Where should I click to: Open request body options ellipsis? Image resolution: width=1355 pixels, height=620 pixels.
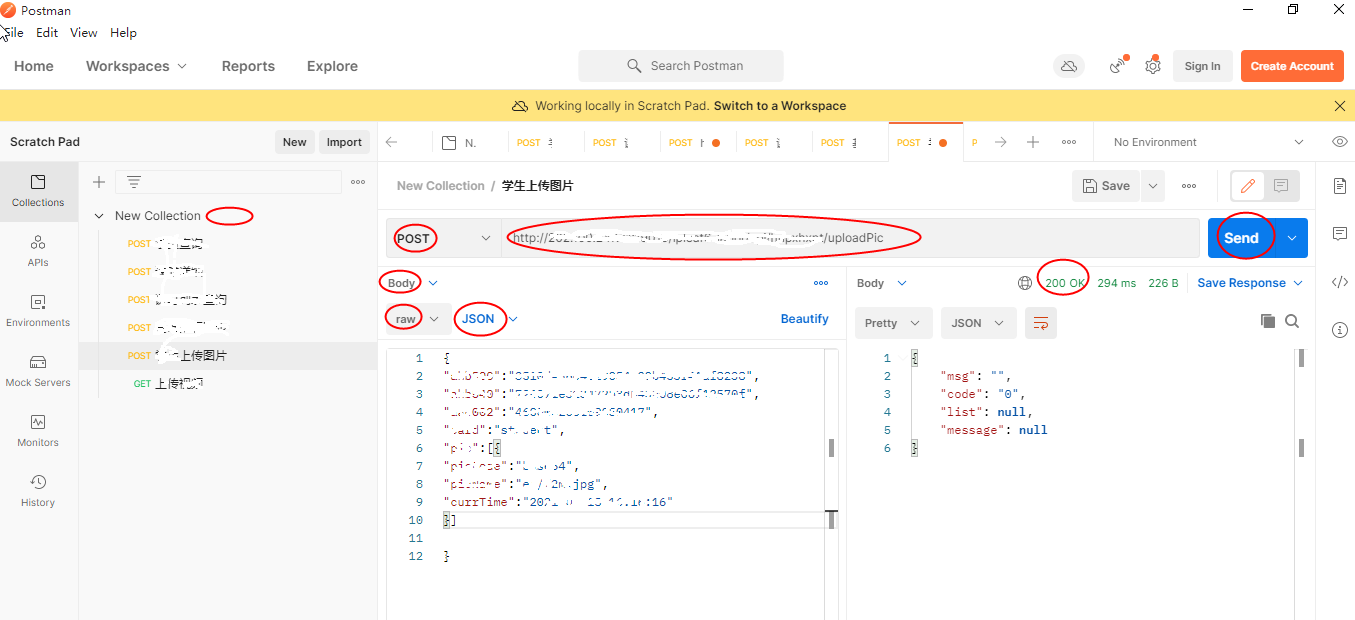821,283
